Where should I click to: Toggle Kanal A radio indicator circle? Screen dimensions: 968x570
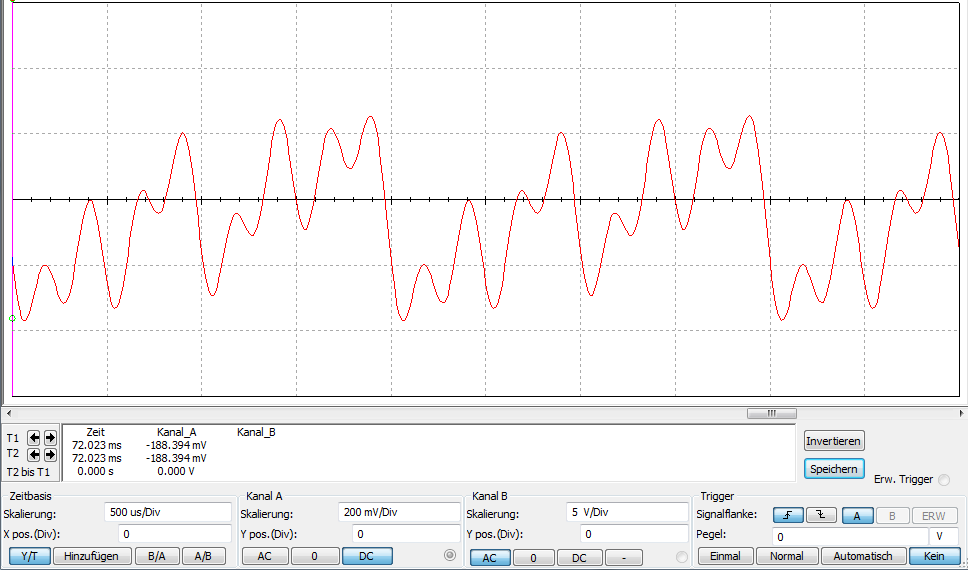449,555
